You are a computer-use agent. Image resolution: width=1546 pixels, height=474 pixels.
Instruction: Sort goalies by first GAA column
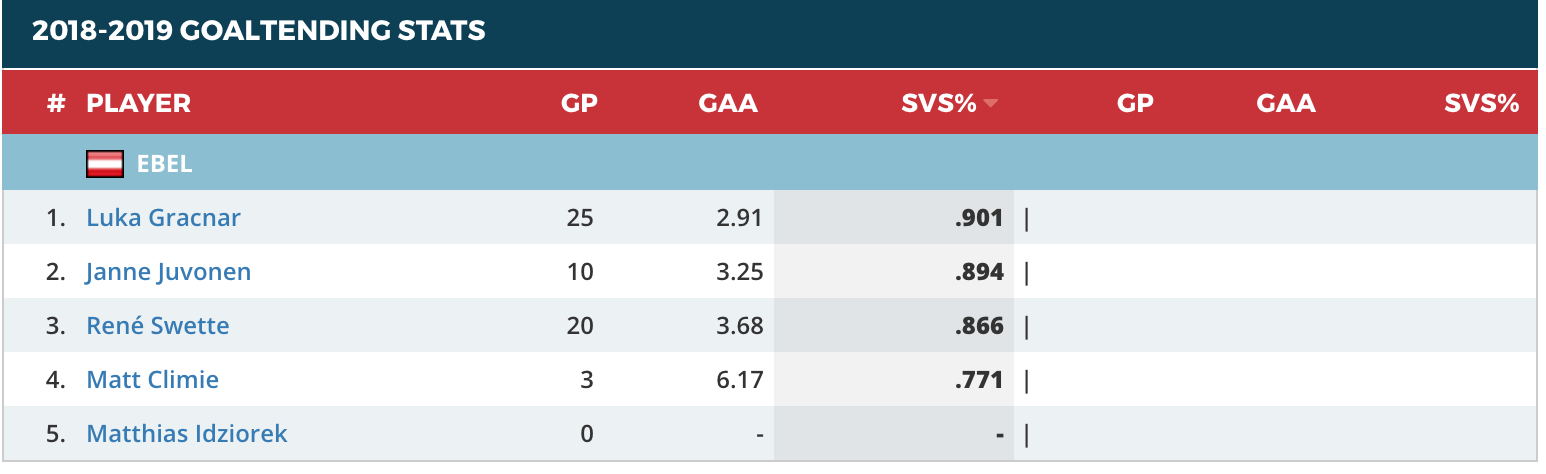click(x=728, y=103)
